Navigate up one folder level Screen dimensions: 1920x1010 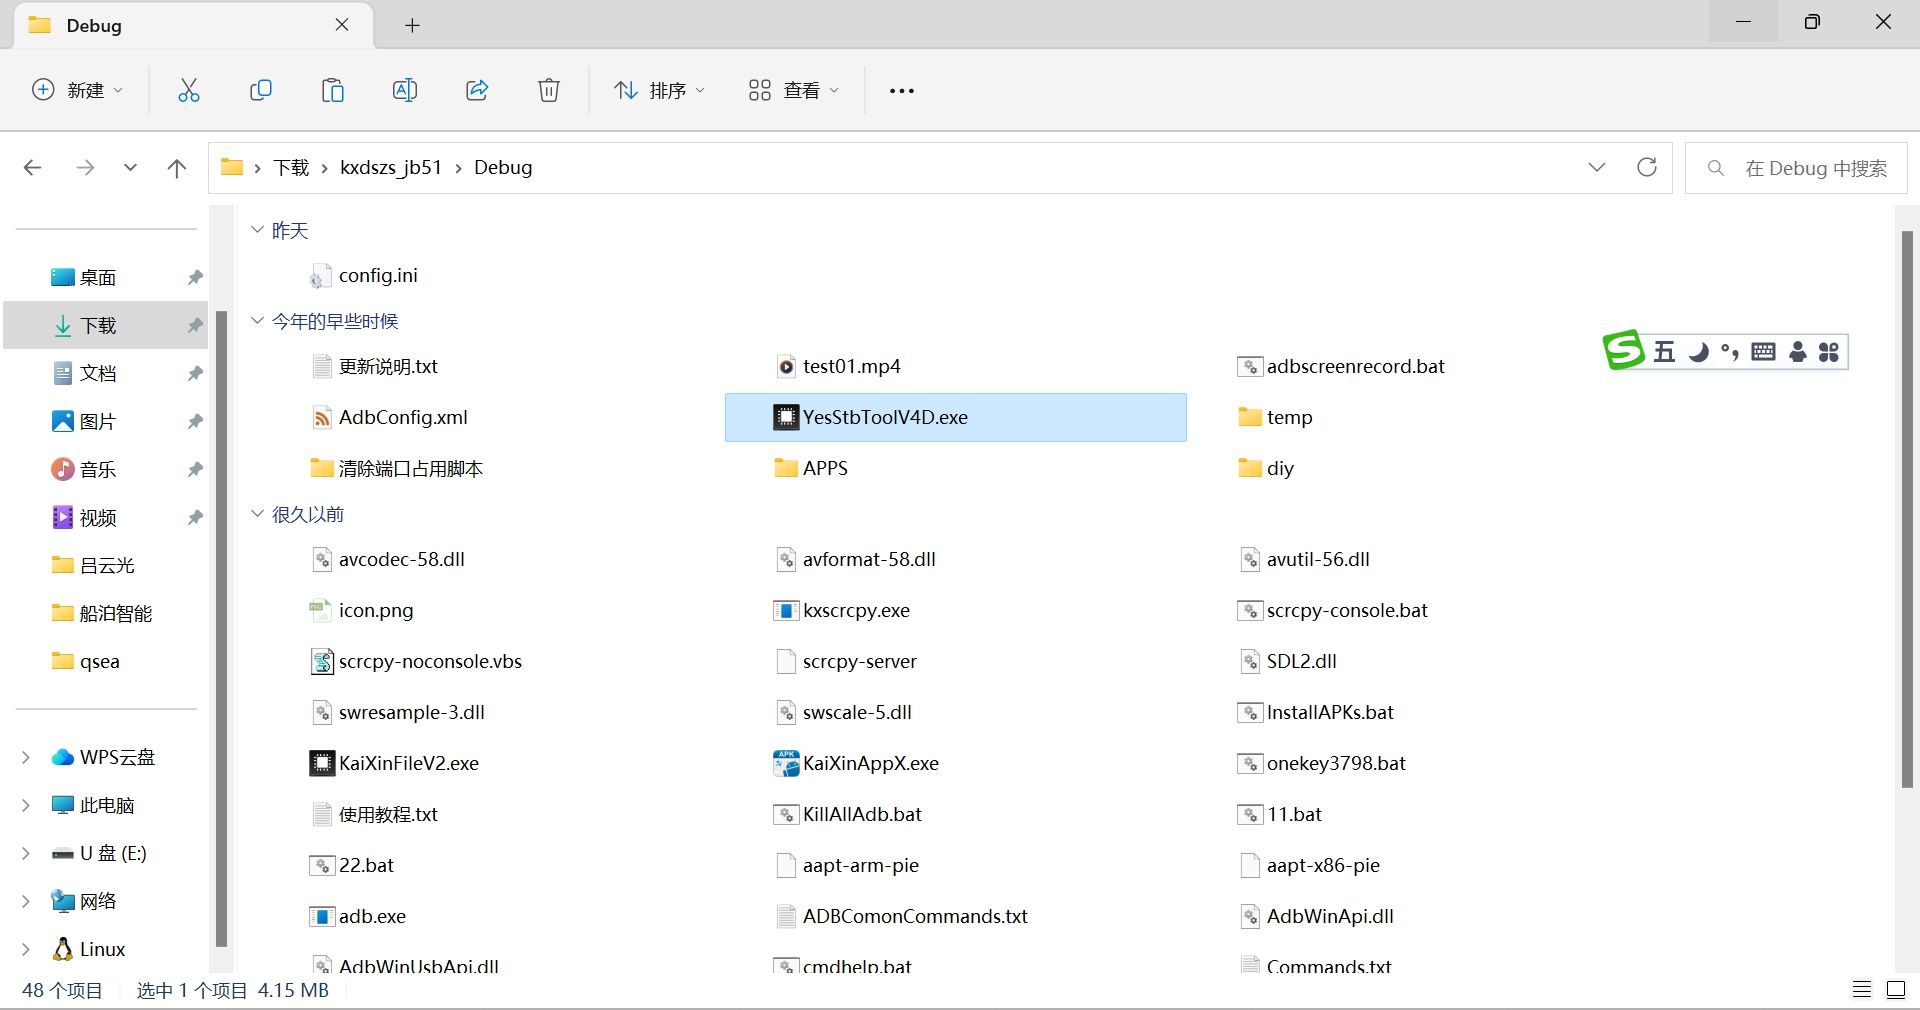coord(177,168)
